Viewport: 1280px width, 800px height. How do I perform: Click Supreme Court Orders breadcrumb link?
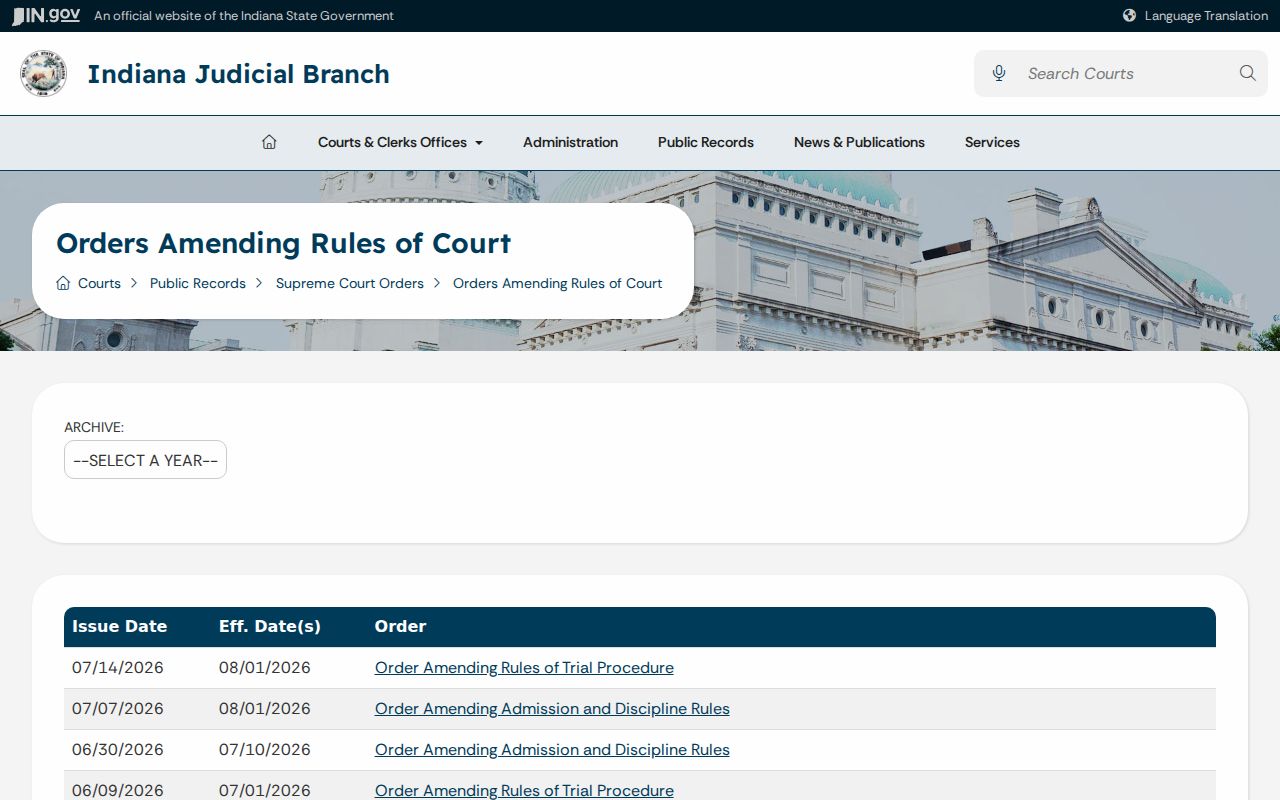coord(350,283)
